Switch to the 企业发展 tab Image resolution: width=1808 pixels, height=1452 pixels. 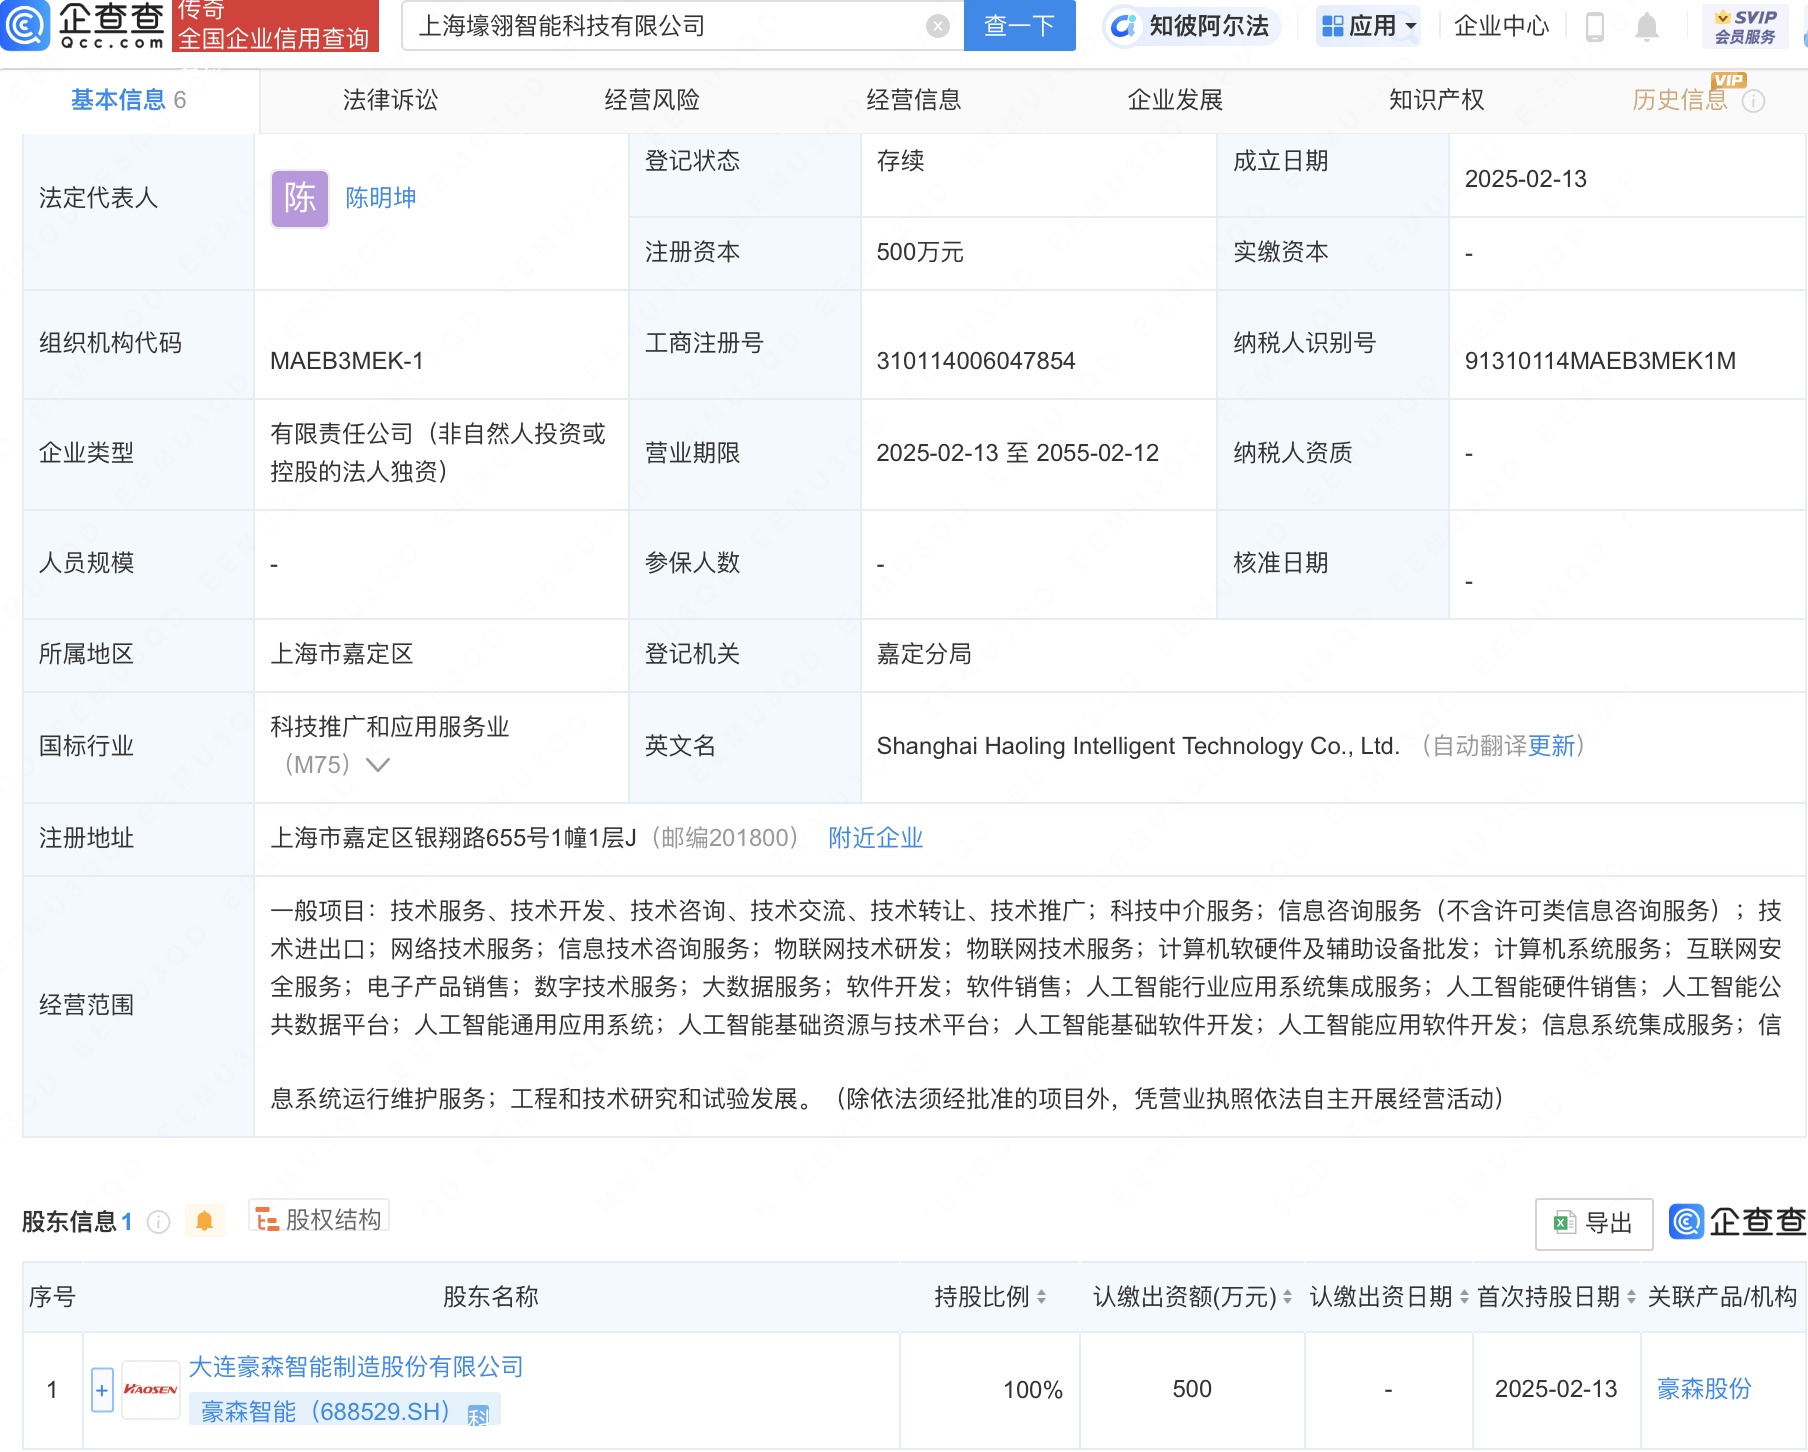pyautogui.click(x=1175, y=100)
